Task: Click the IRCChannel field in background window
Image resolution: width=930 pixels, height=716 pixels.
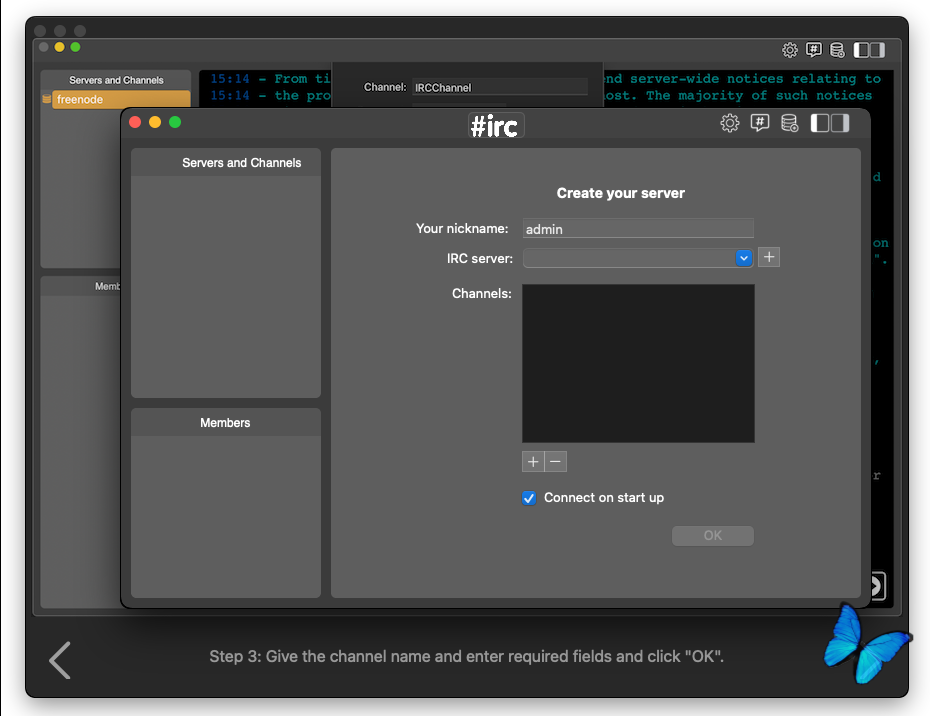Action: pos(500,87)
